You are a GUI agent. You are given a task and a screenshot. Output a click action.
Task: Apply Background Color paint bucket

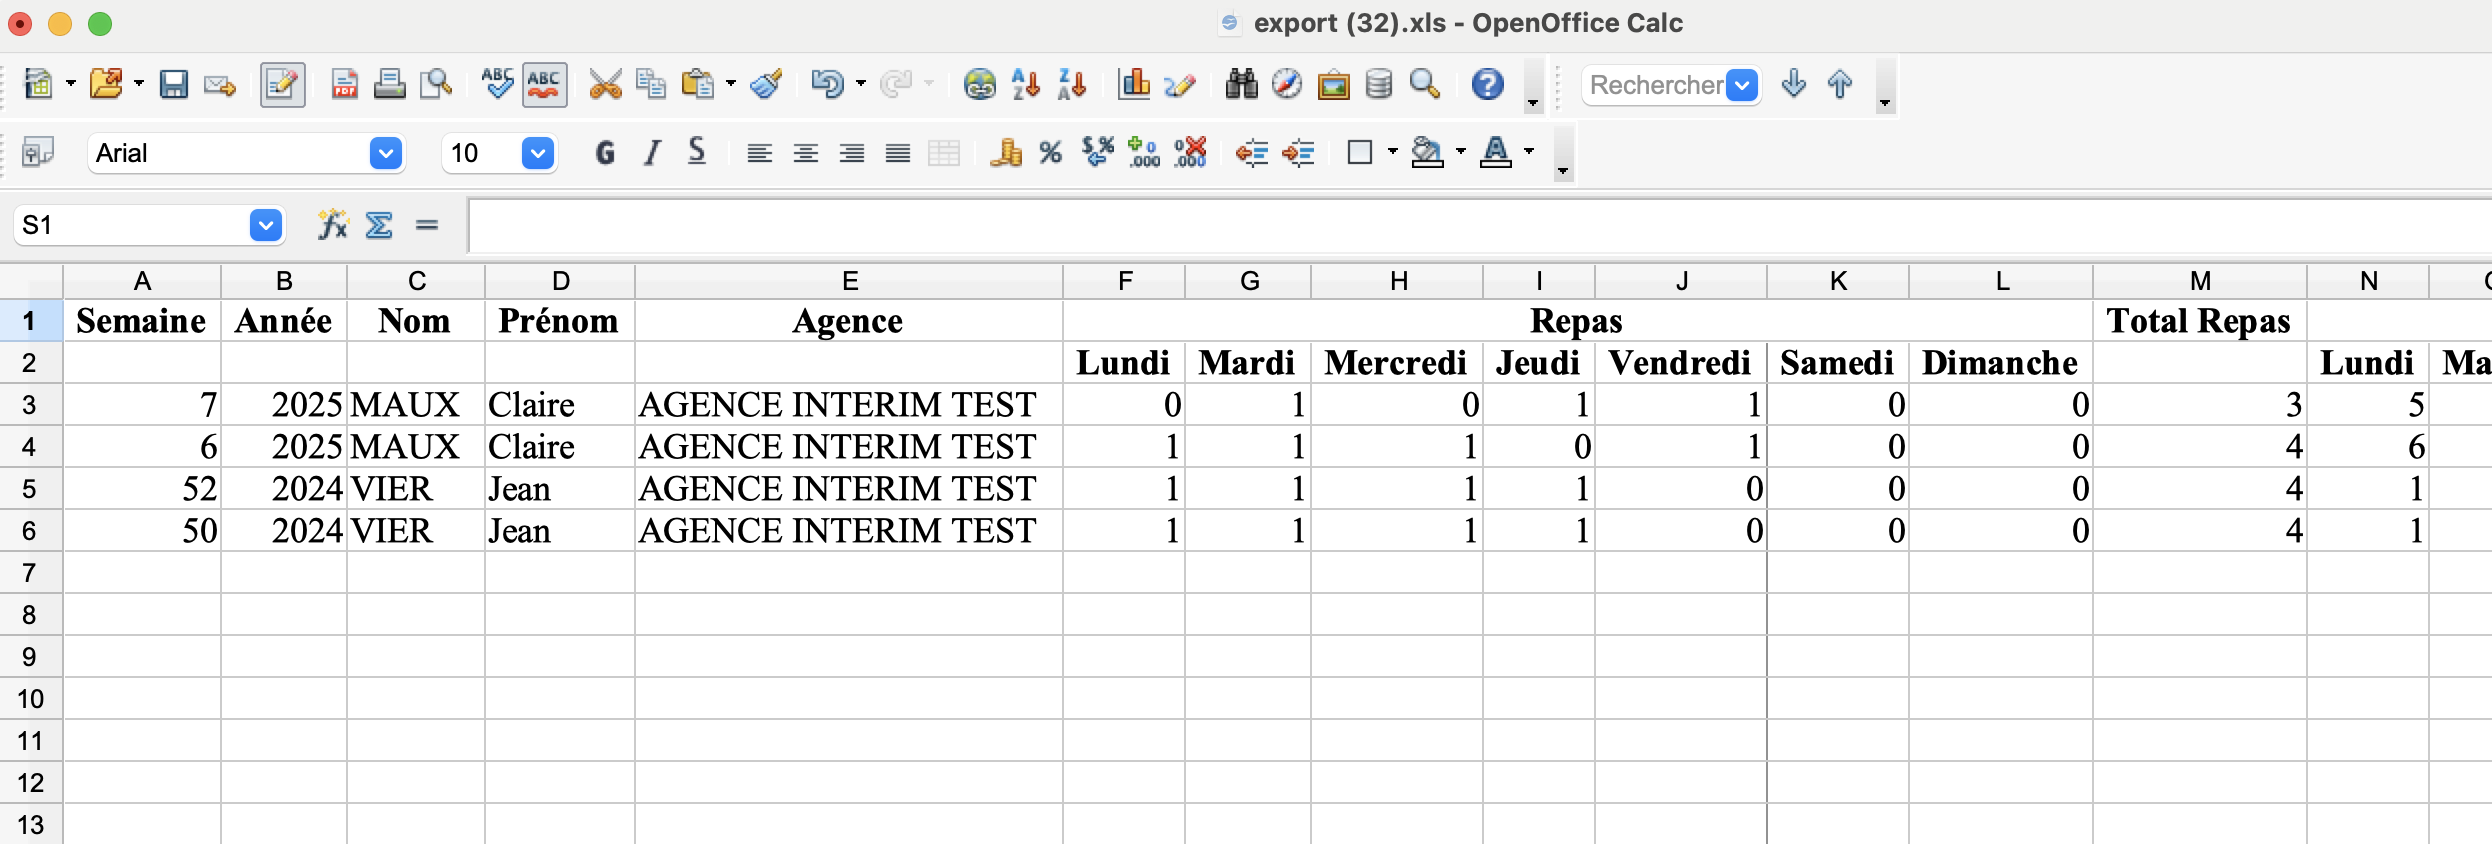[x=1427, y=152]
